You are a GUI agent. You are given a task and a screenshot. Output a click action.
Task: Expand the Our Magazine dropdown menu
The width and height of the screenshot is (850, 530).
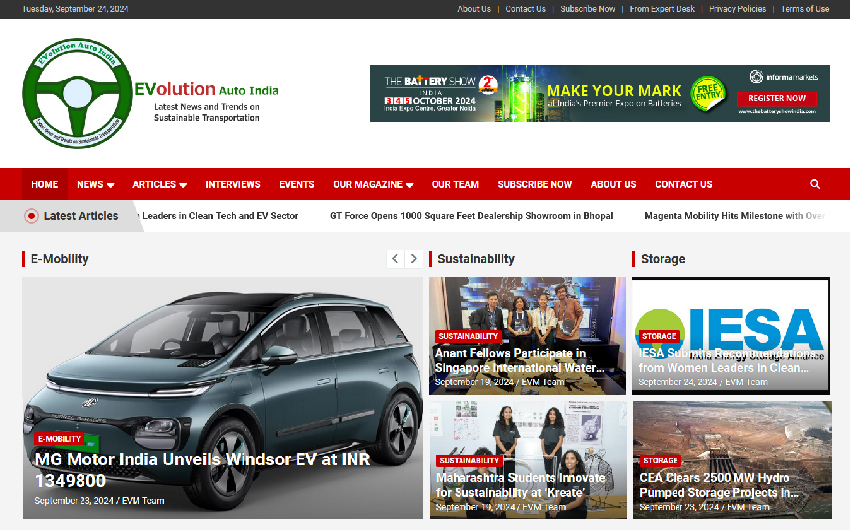click(x=373, y=184)
